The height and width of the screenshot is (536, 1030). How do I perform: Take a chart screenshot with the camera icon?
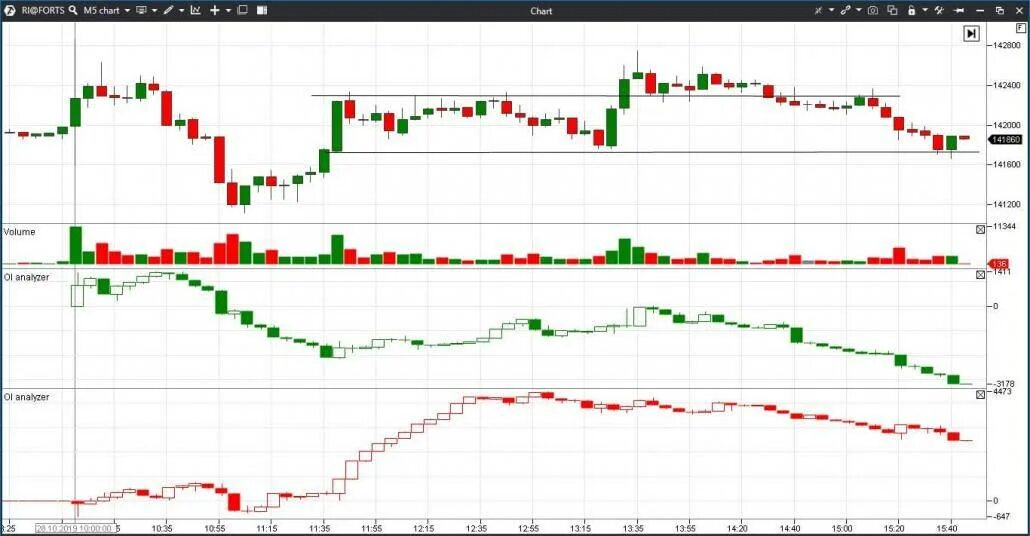click(872, 11)
